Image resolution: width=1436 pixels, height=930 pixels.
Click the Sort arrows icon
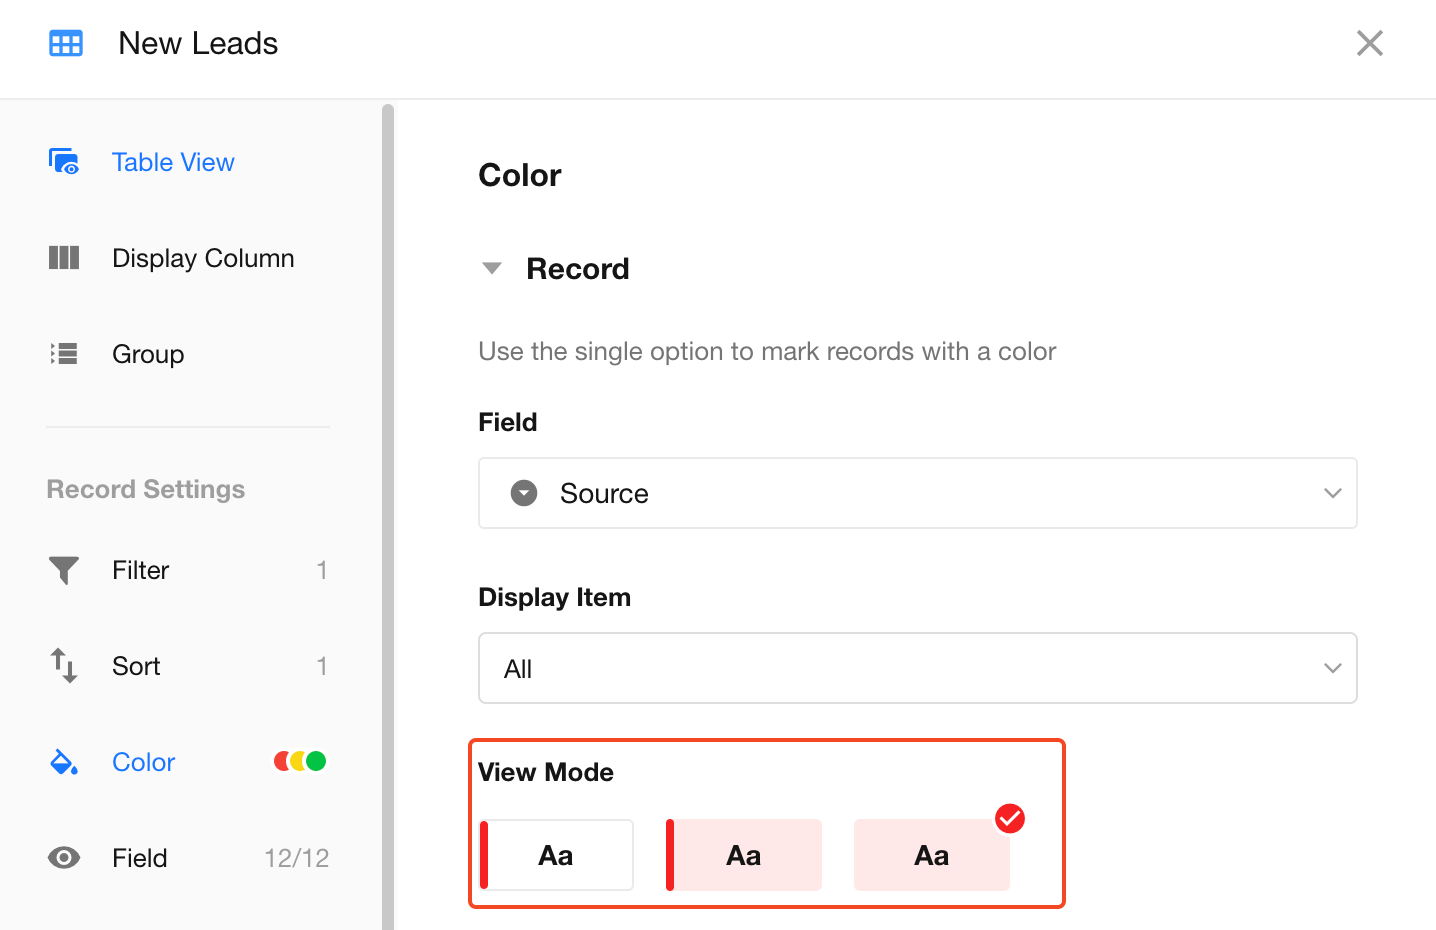pos(64,666)
